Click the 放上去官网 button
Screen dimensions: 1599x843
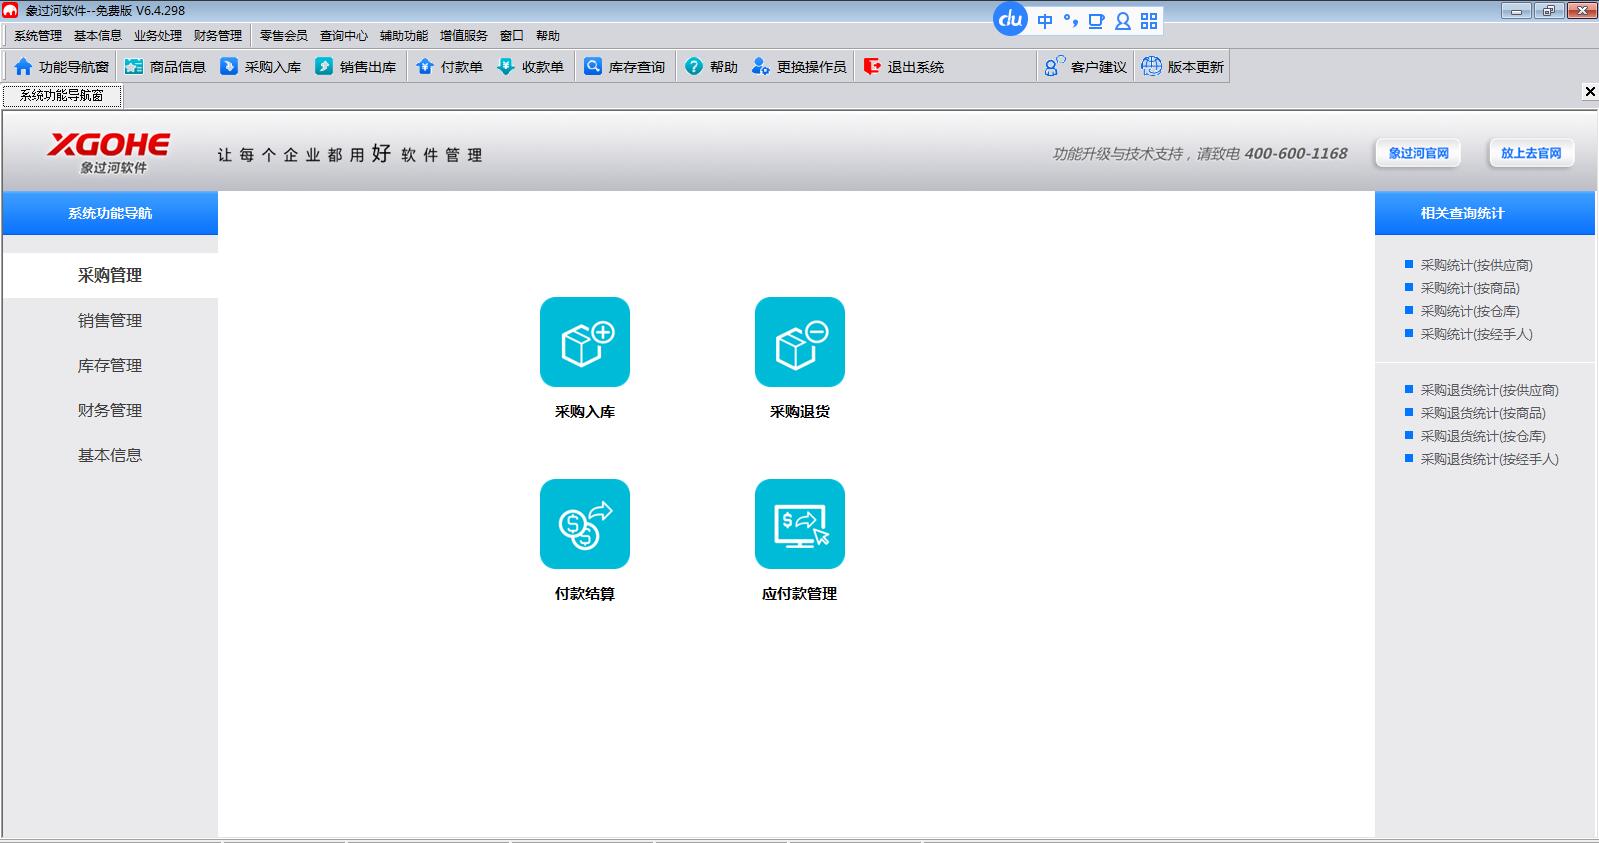(x=1531, y=153)
